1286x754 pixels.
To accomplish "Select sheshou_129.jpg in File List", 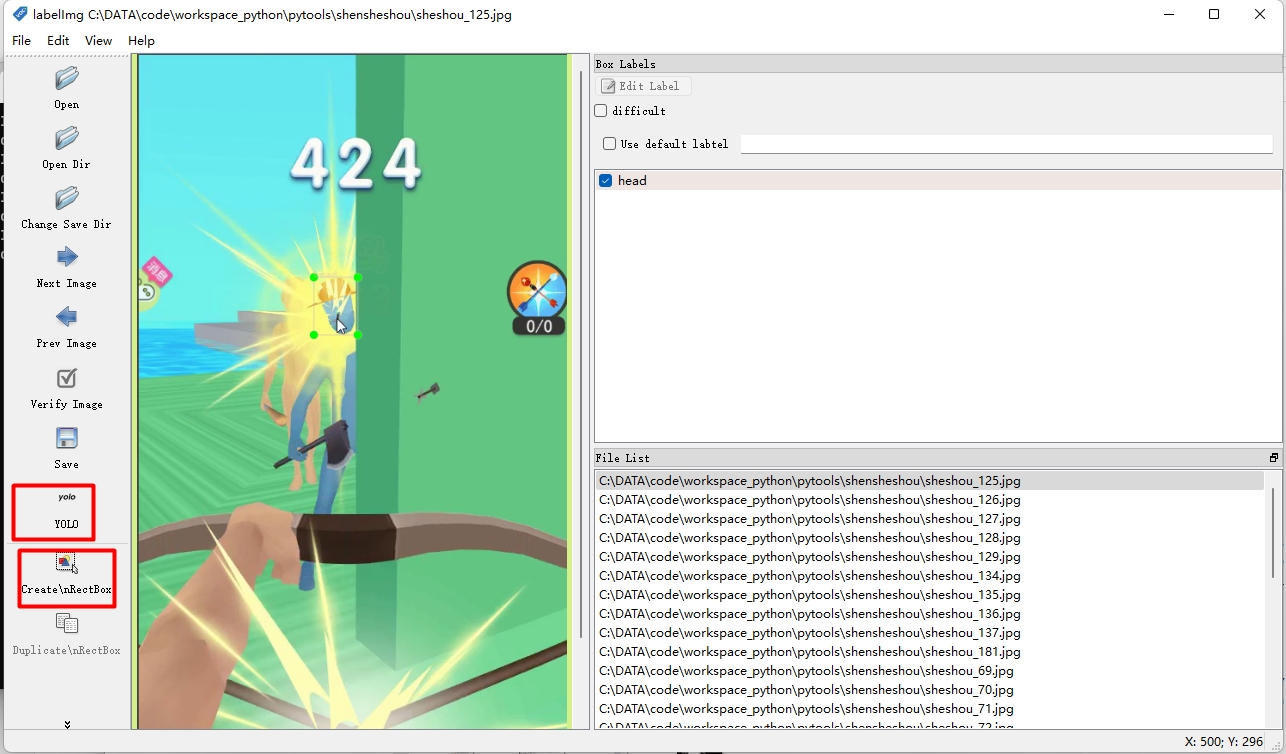I will [930, 557].
